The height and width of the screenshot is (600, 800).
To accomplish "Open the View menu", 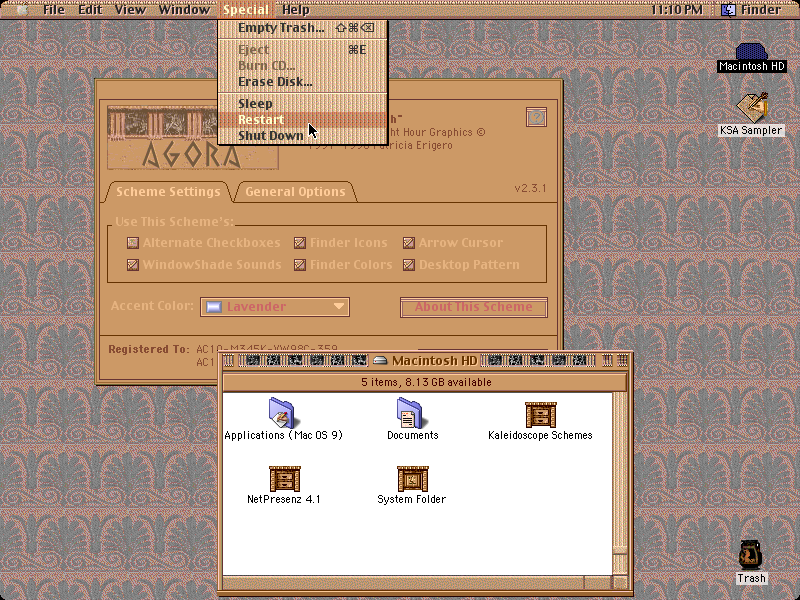I will pyautogui.click(x=130, y=9).
